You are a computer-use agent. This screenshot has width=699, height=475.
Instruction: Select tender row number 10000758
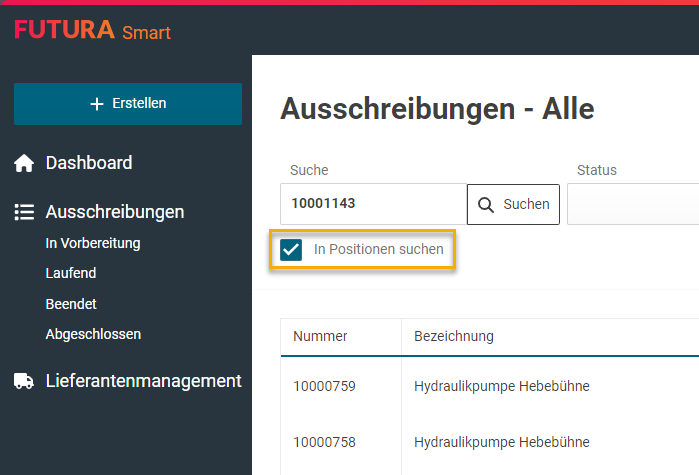pos(324,442)
